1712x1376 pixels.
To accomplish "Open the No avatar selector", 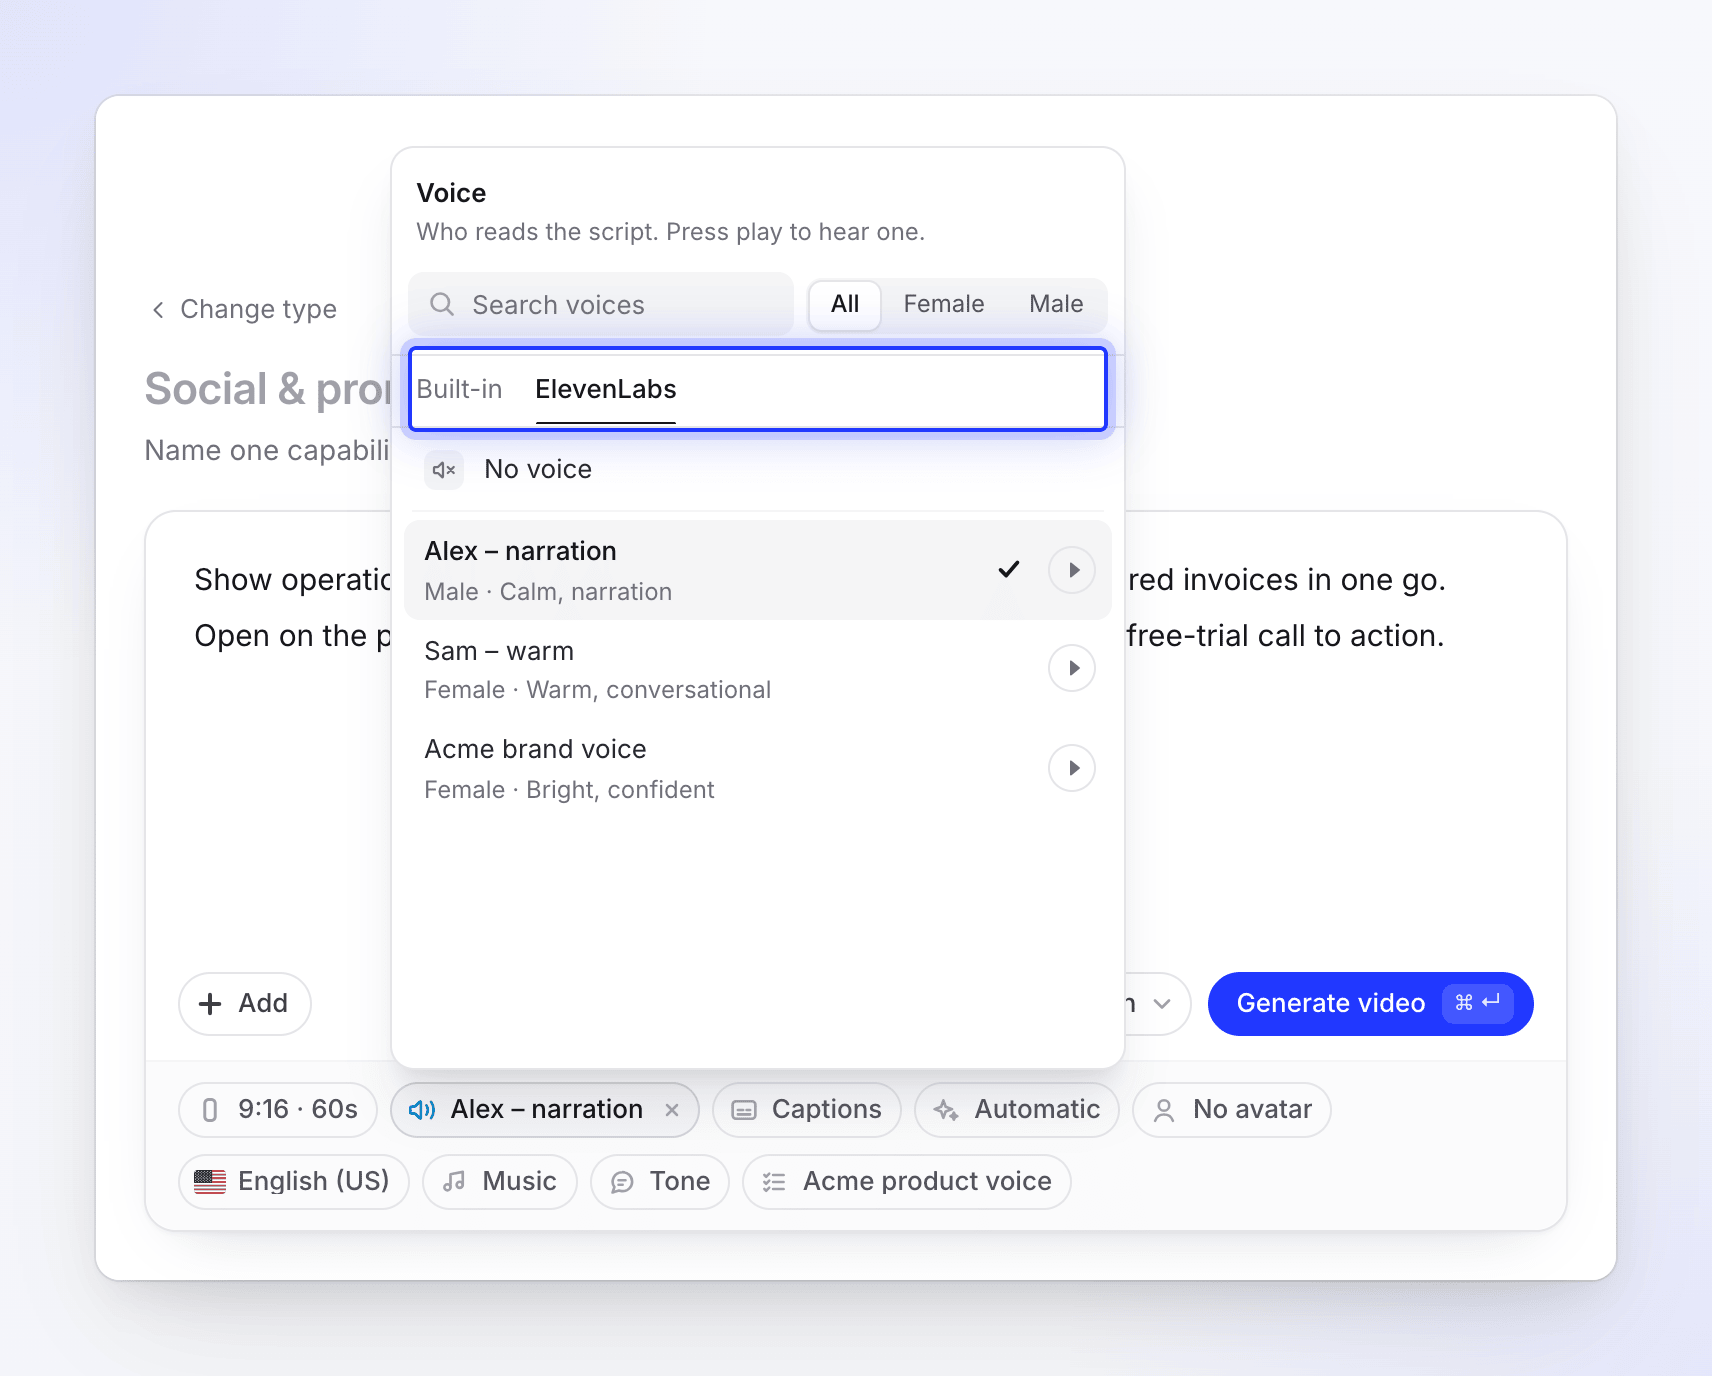I will click(1232, 1110).
